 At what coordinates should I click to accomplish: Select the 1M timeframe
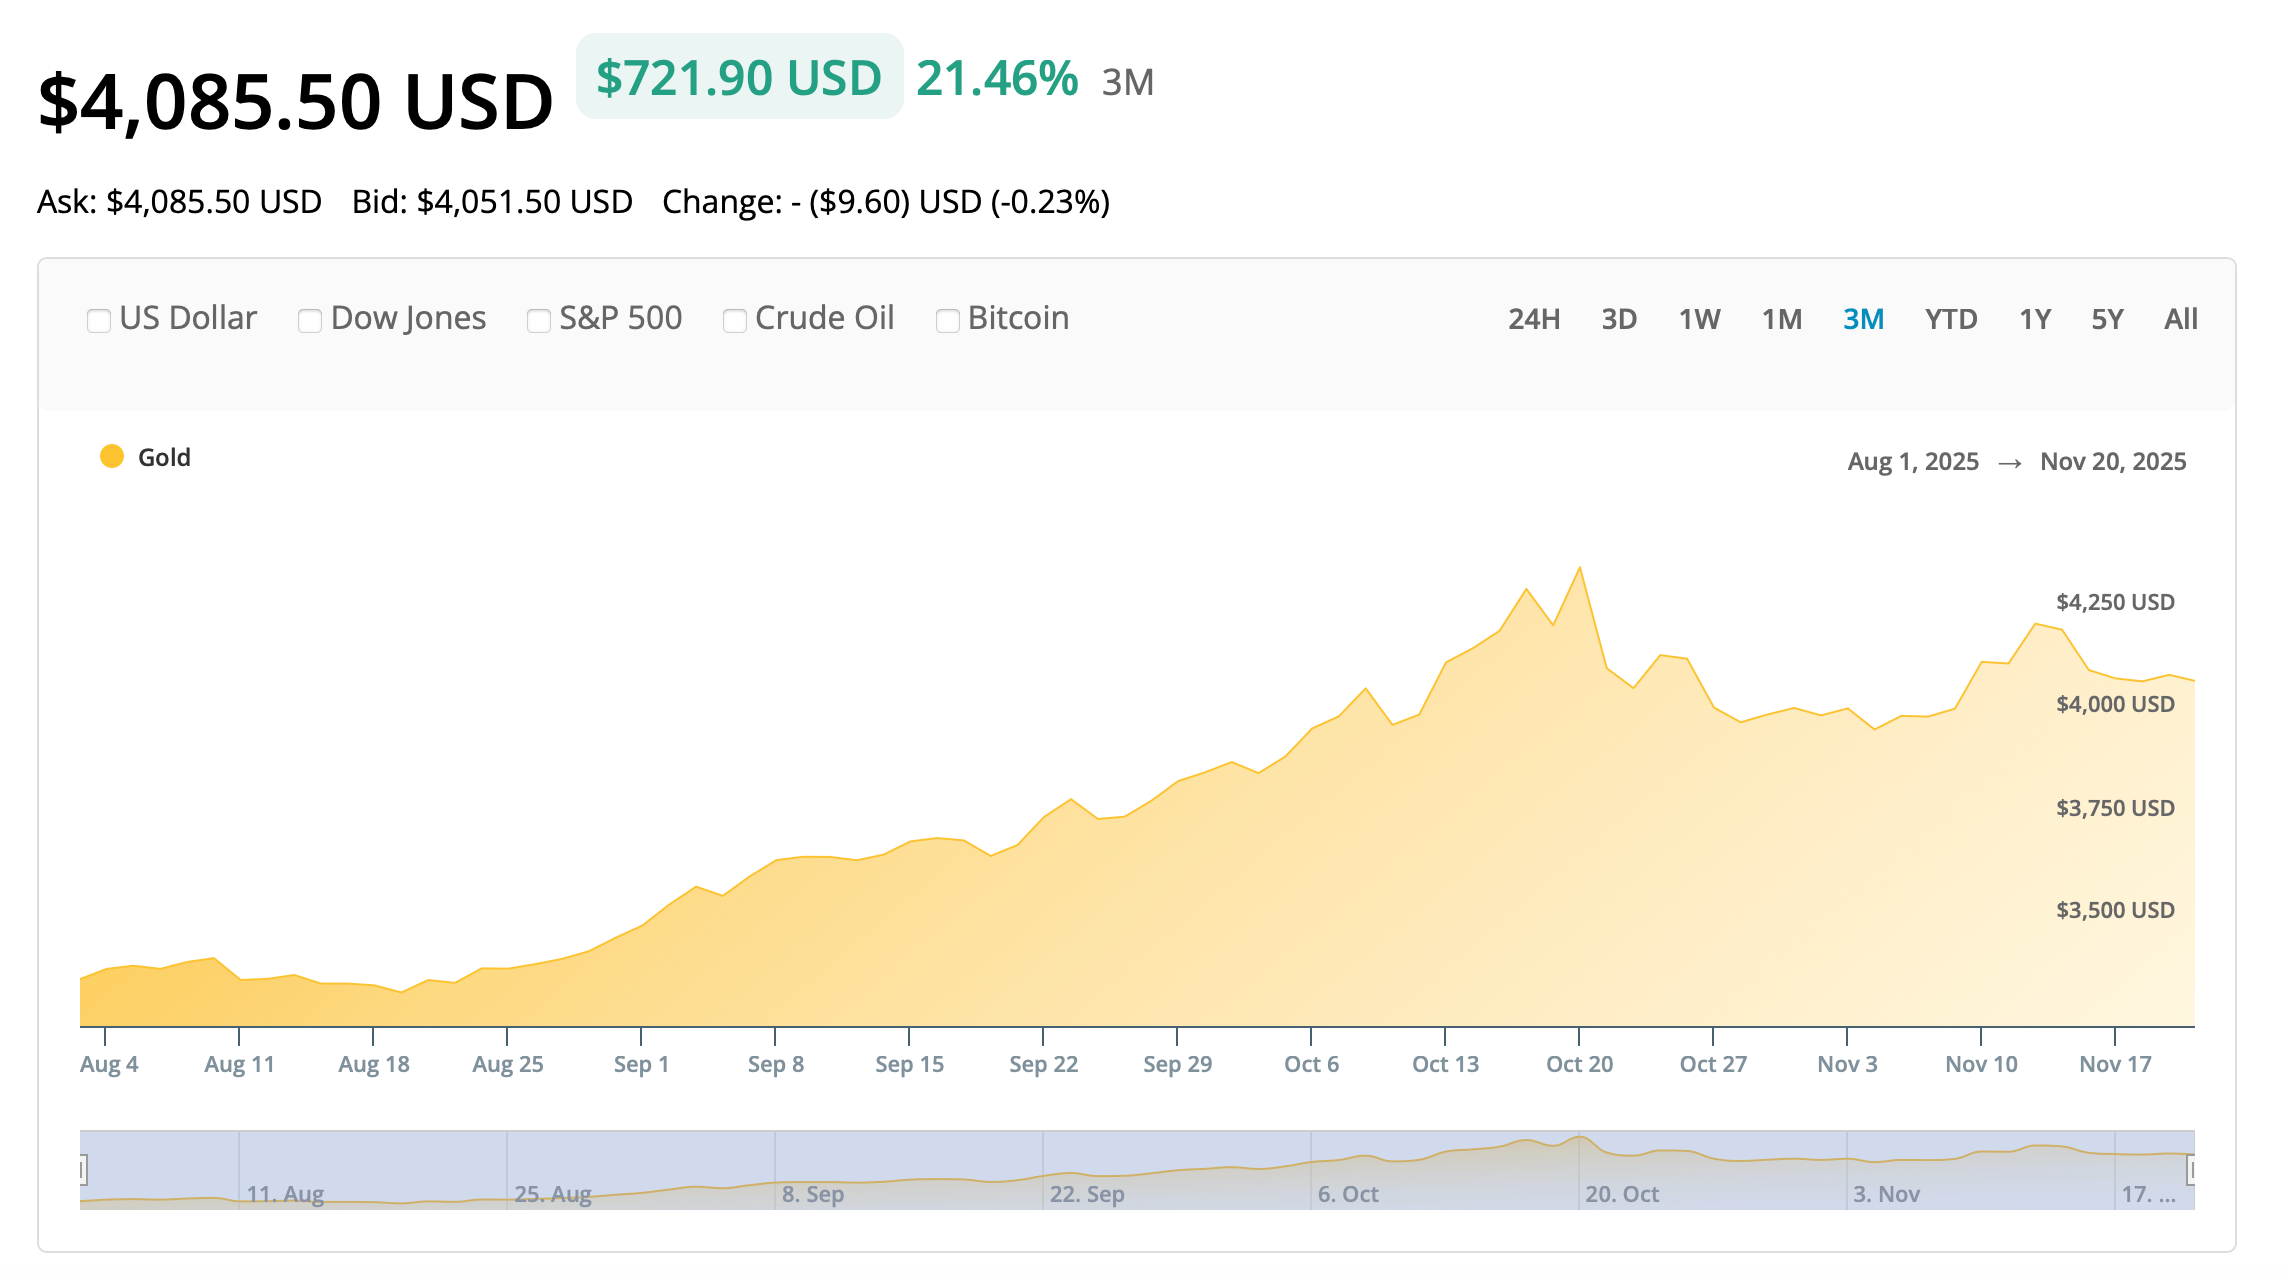click(1782, 318)
